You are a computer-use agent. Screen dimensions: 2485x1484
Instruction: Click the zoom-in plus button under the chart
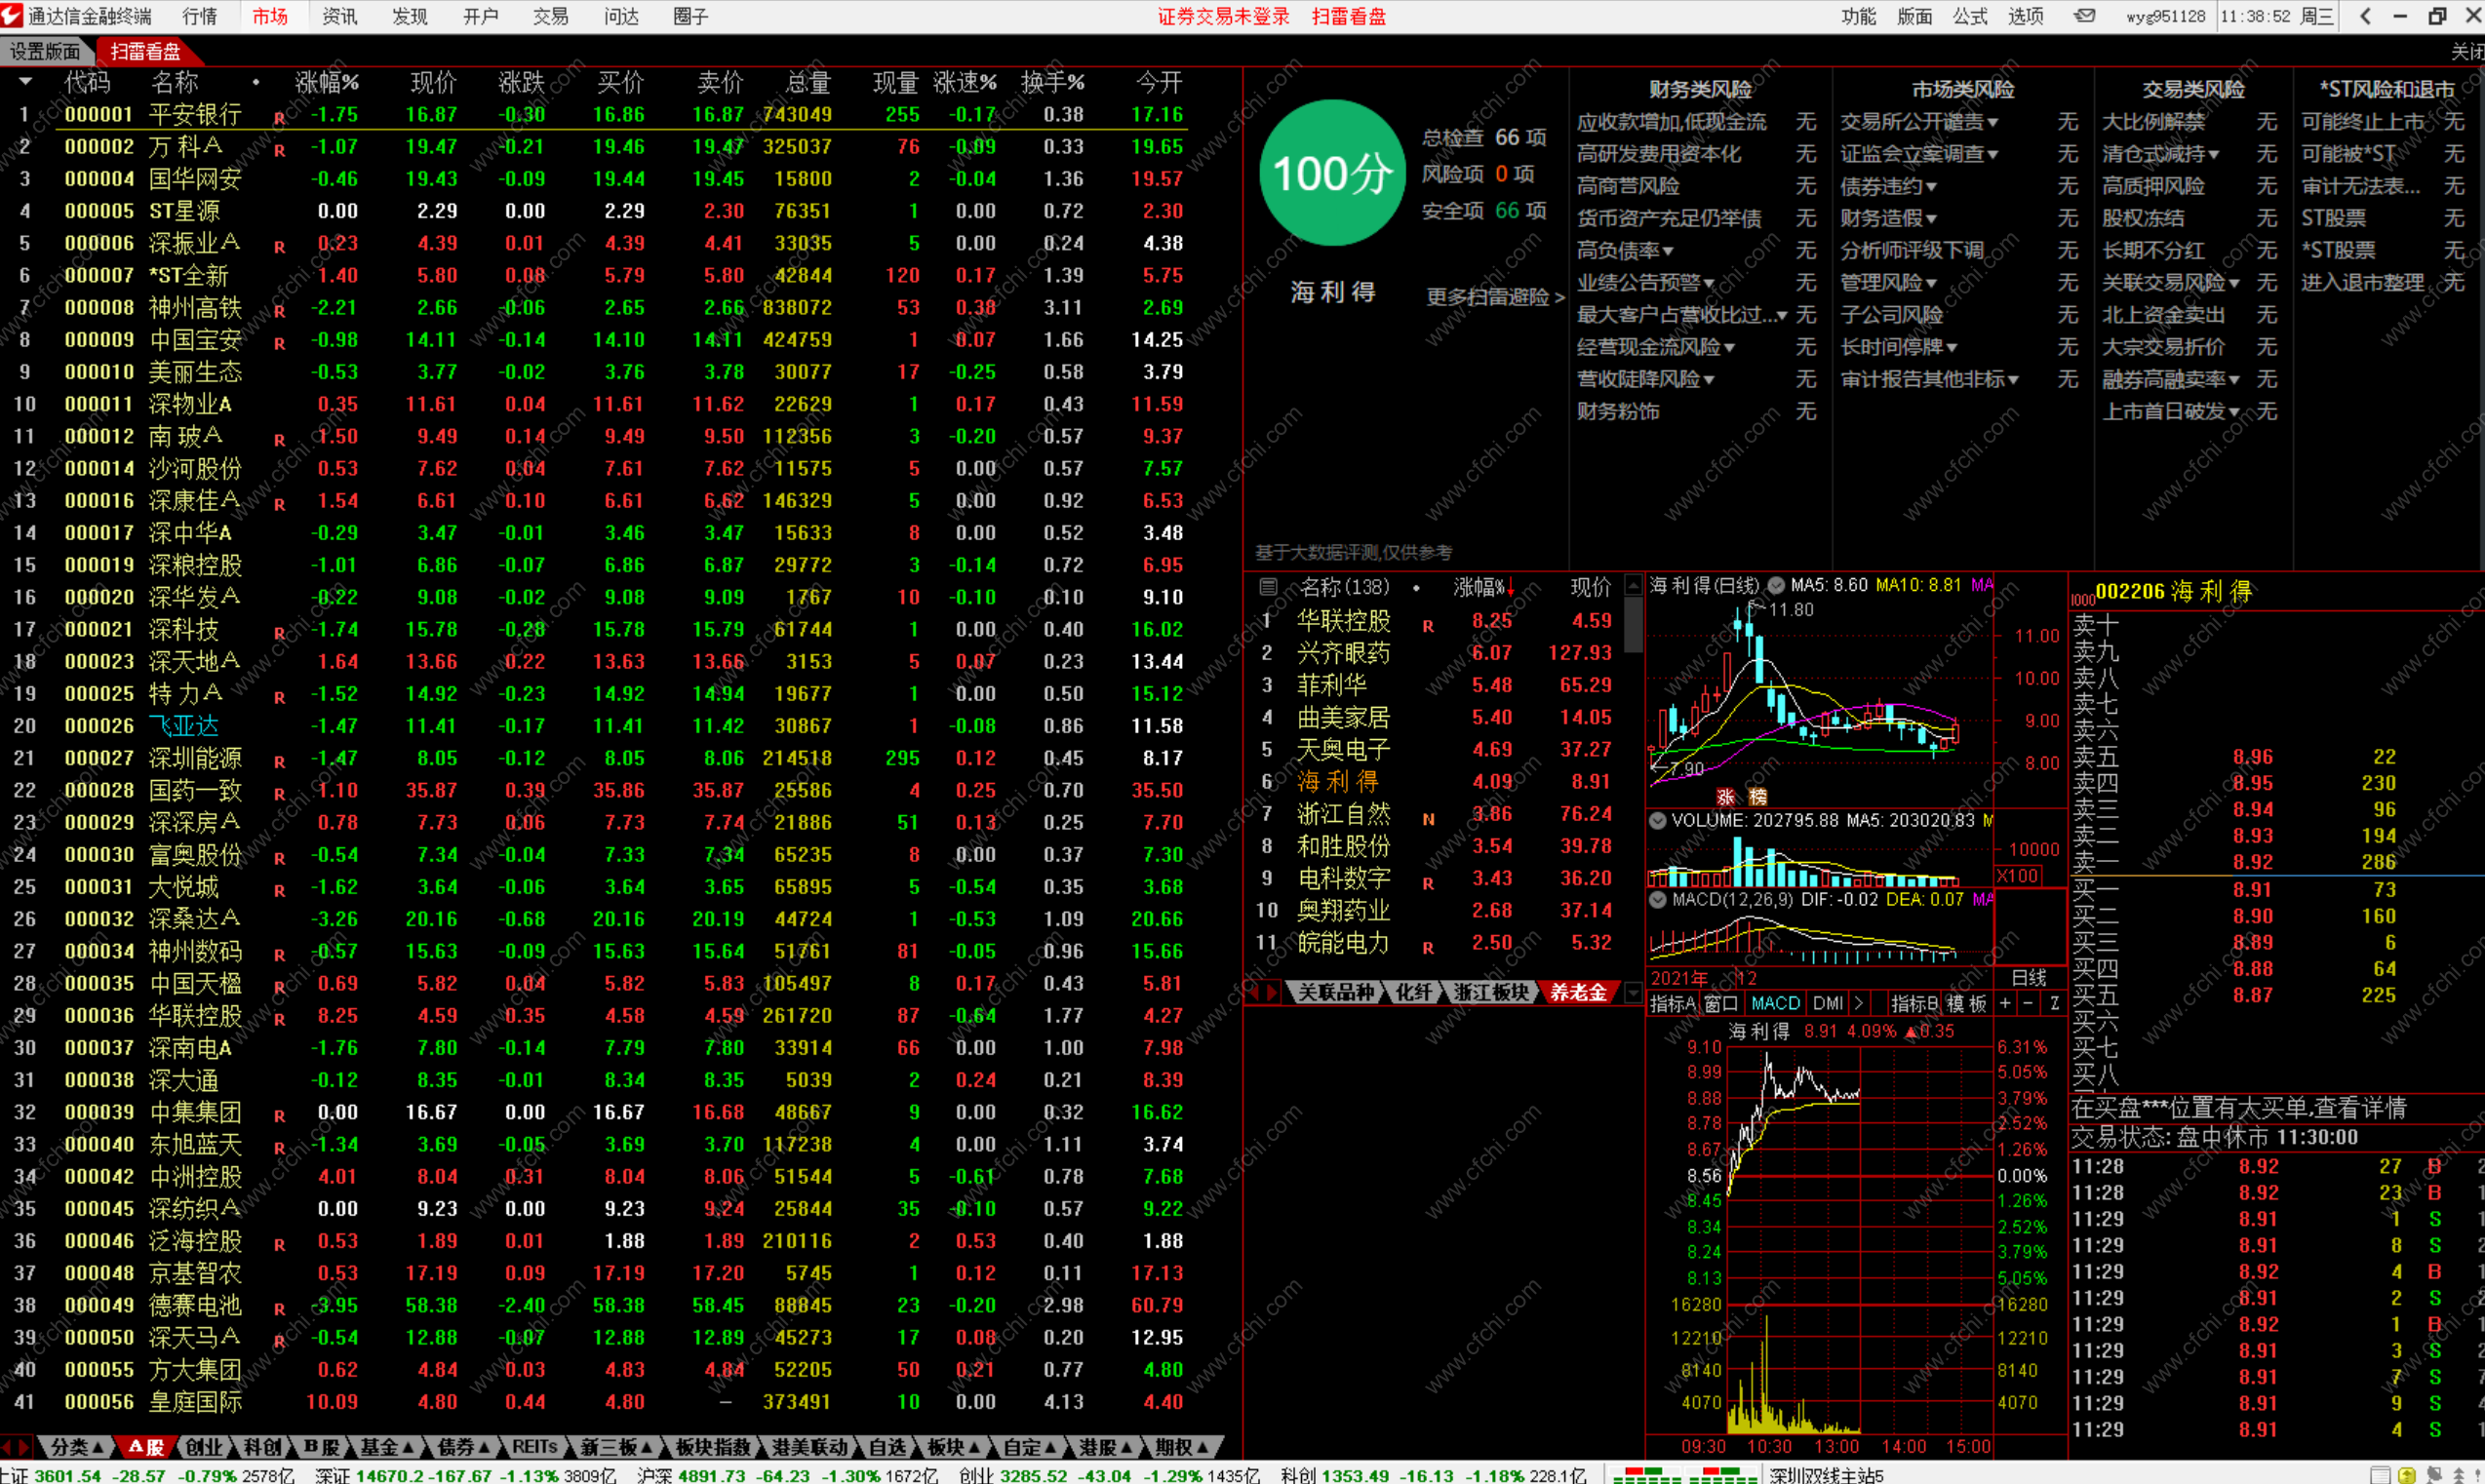(2005, 1003)
